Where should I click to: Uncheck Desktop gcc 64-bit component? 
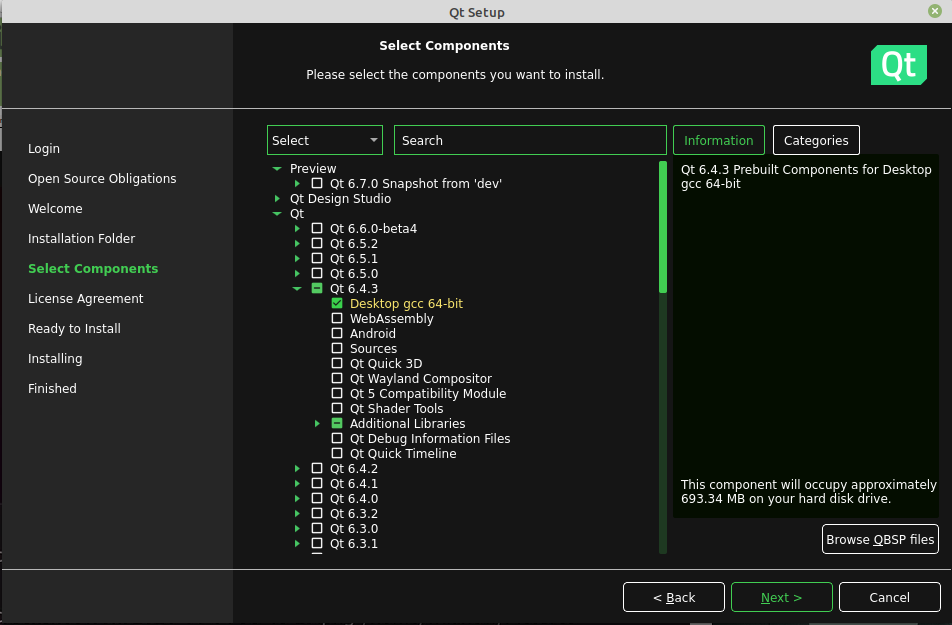click(x=337, y=304)
